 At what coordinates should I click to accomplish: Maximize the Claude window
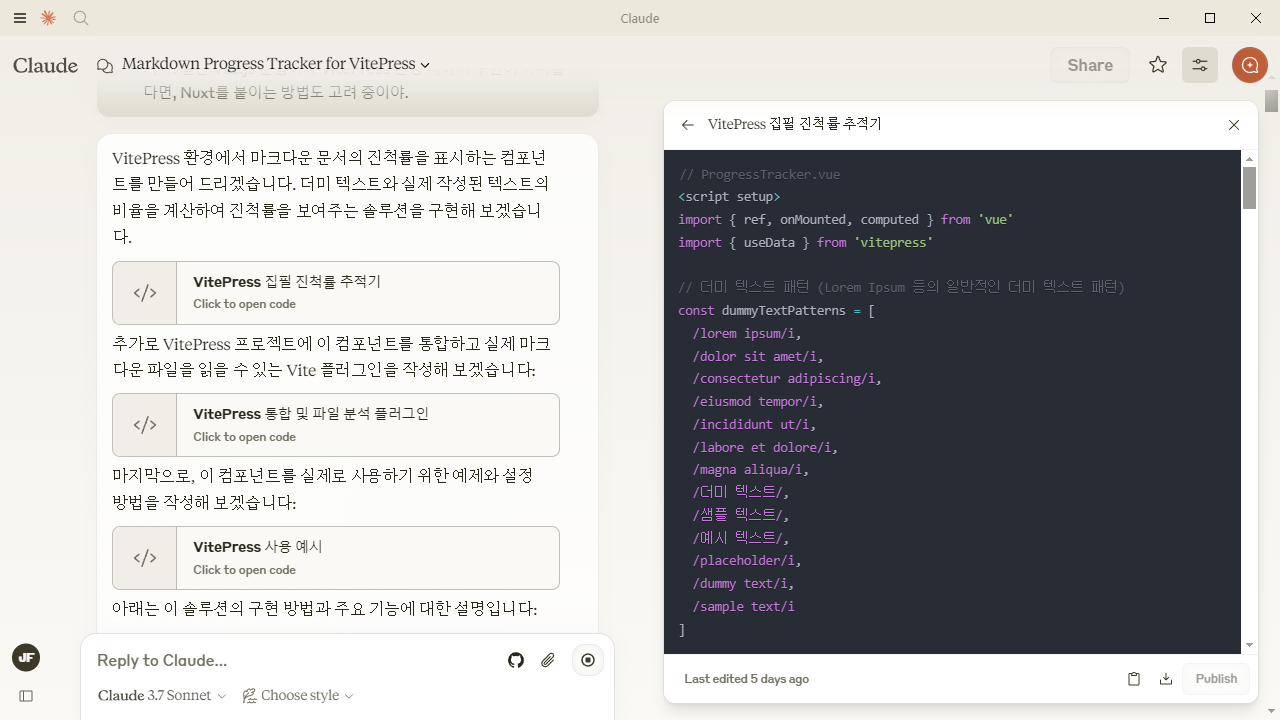pos(1210,18)
